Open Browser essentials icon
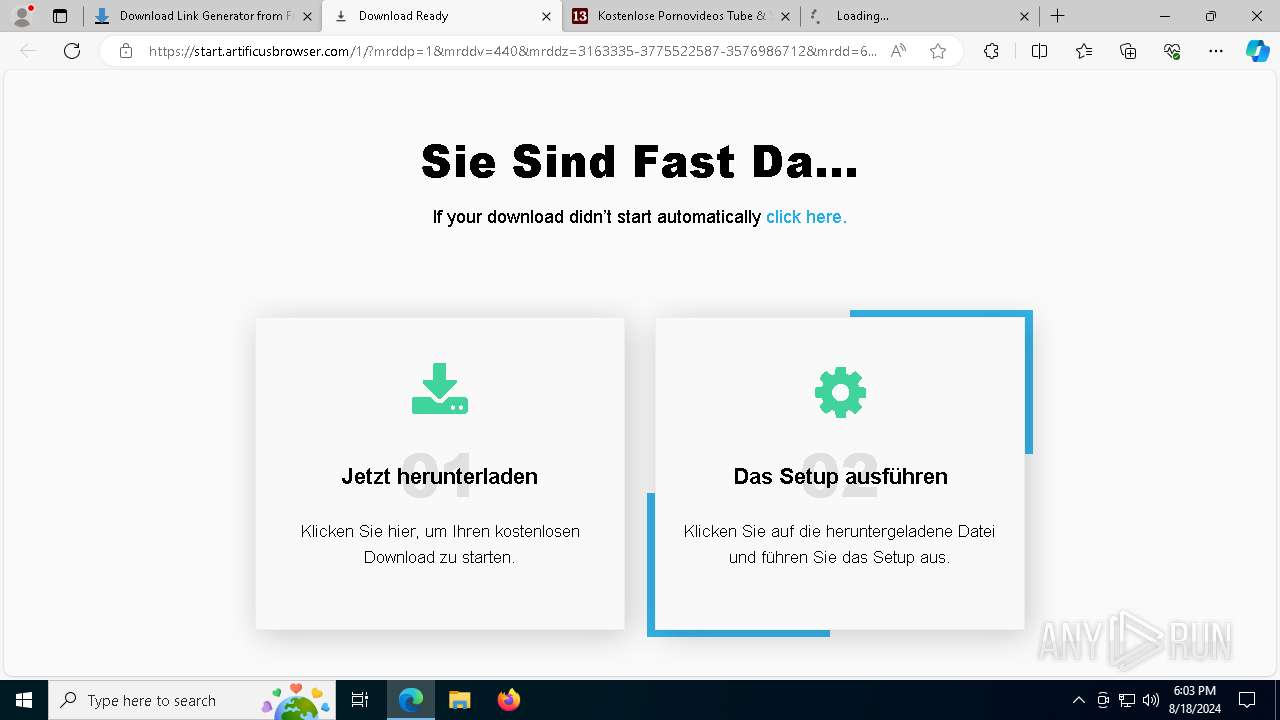1280x720 pixels. point(1172,51)
